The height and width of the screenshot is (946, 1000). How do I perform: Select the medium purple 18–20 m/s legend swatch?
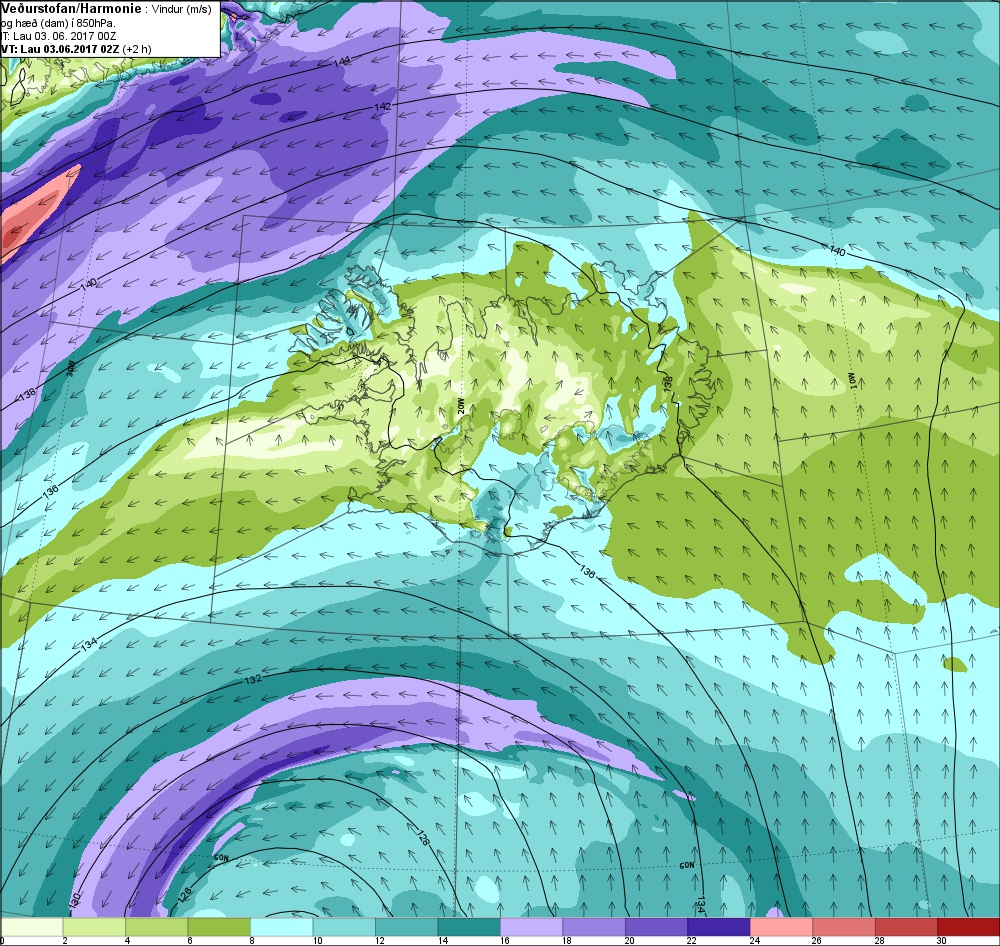click(594, 926)
